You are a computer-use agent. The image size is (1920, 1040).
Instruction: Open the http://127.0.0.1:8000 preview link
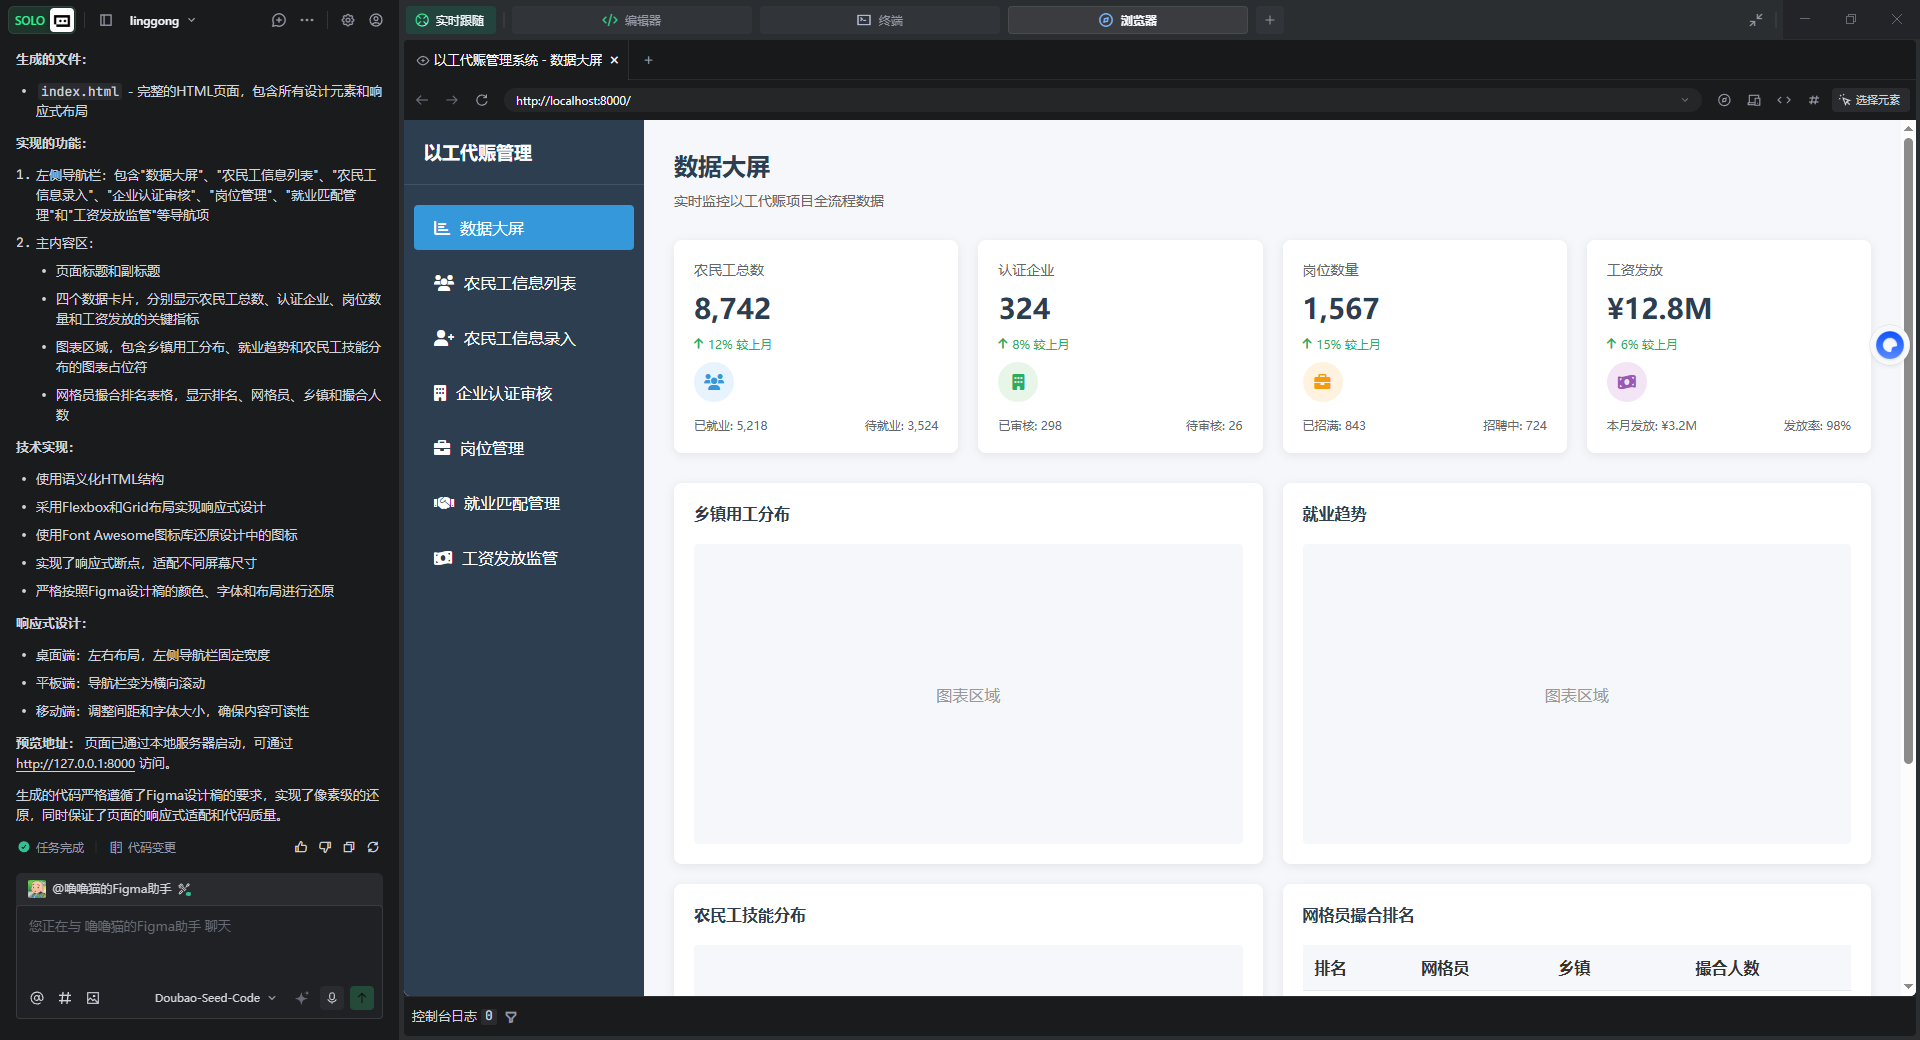coord(75,764)
